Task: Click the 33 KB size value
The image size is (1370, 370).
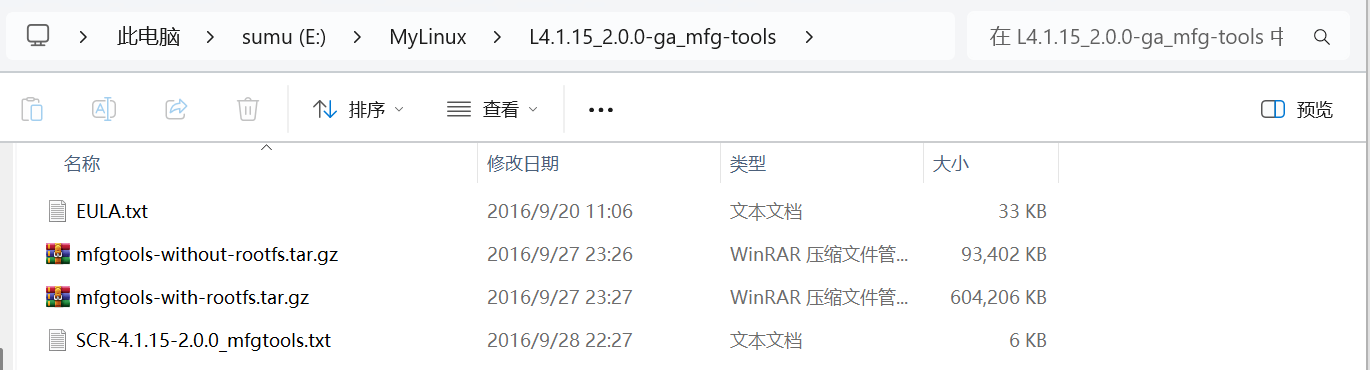Action: point(1022,211)
